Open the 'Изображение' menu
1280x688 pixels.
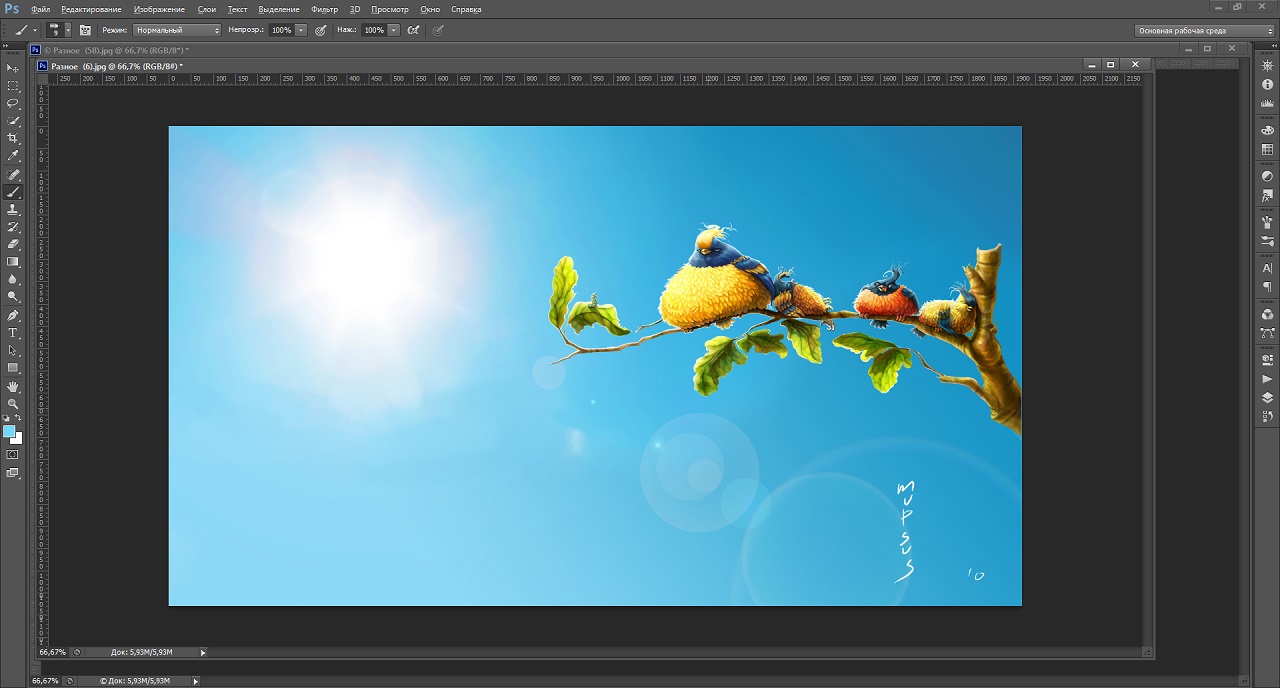(x=159, y=9)
